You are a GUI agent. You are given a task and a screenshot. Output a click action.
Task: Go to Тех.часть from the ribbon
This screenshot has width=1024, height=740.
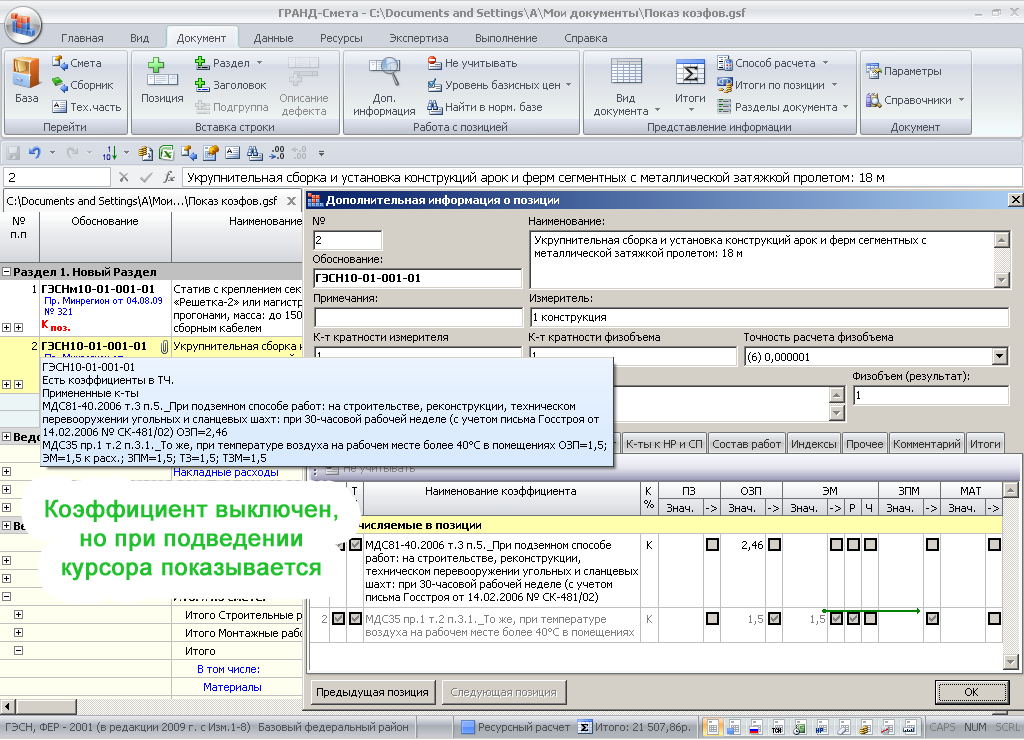coord(87,106)
